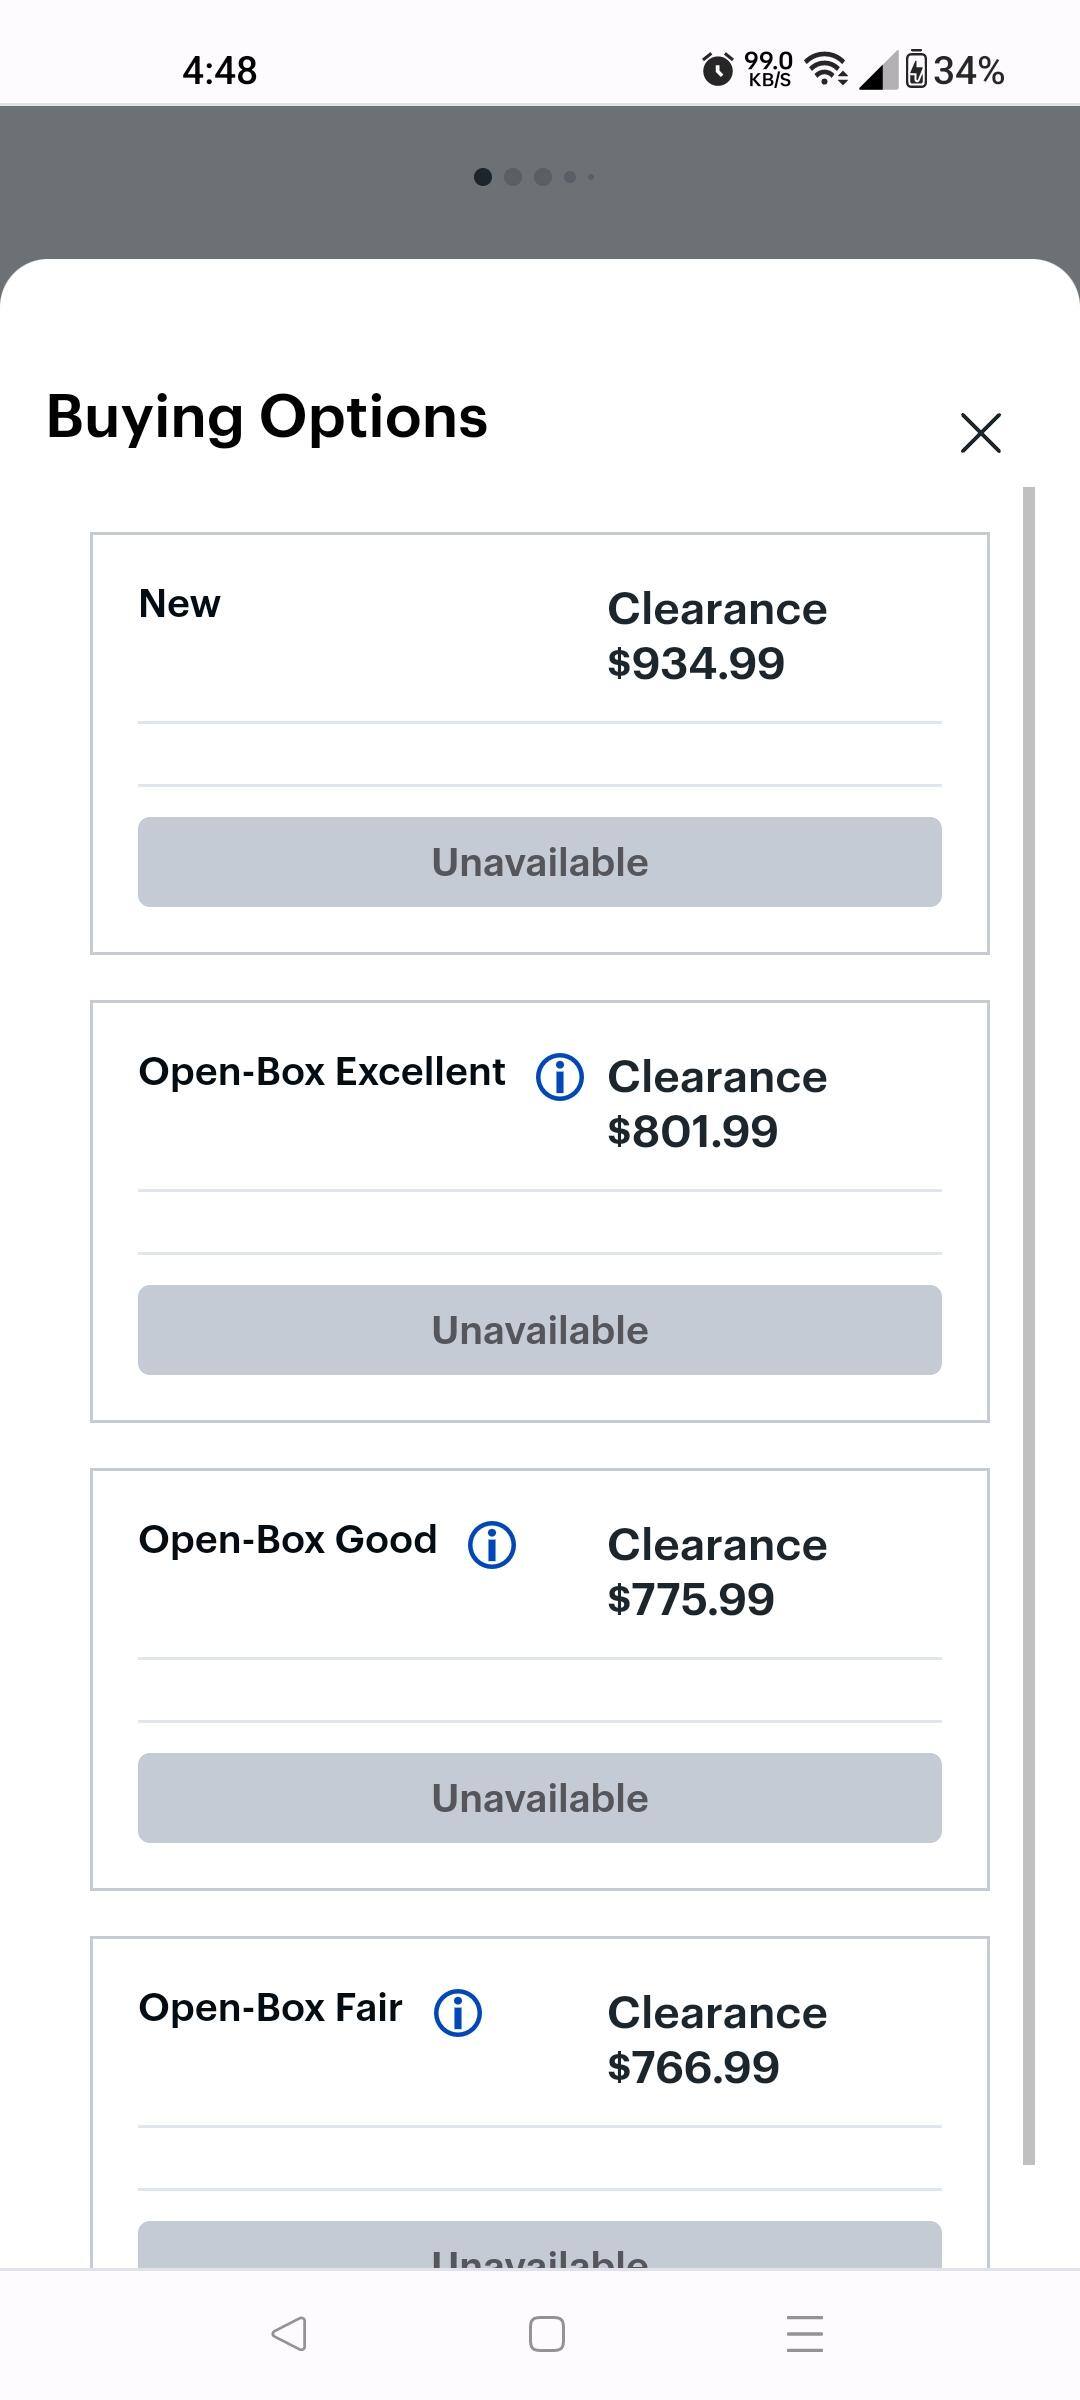Tap Unavailable button under Open-Box Good
This screenshot has width=1080, height=2400.
coord(540,1798)
